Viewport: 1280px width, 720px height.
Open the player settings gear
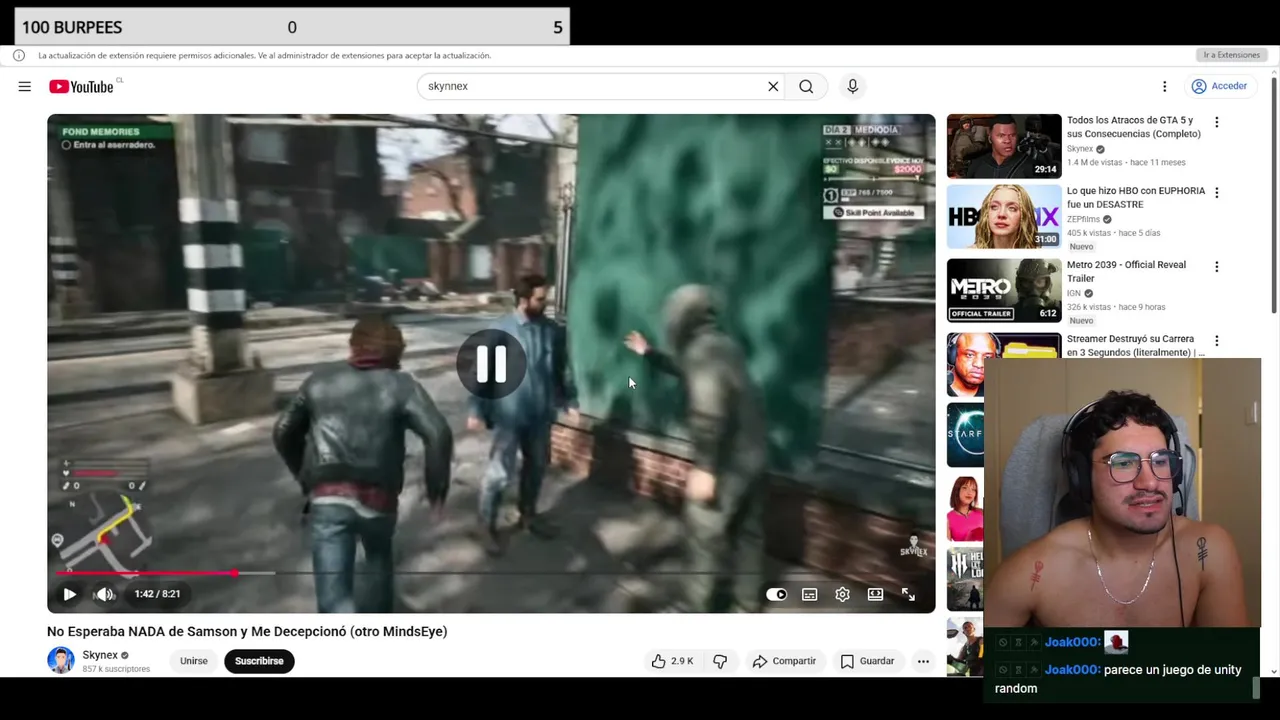click(842, 594)
